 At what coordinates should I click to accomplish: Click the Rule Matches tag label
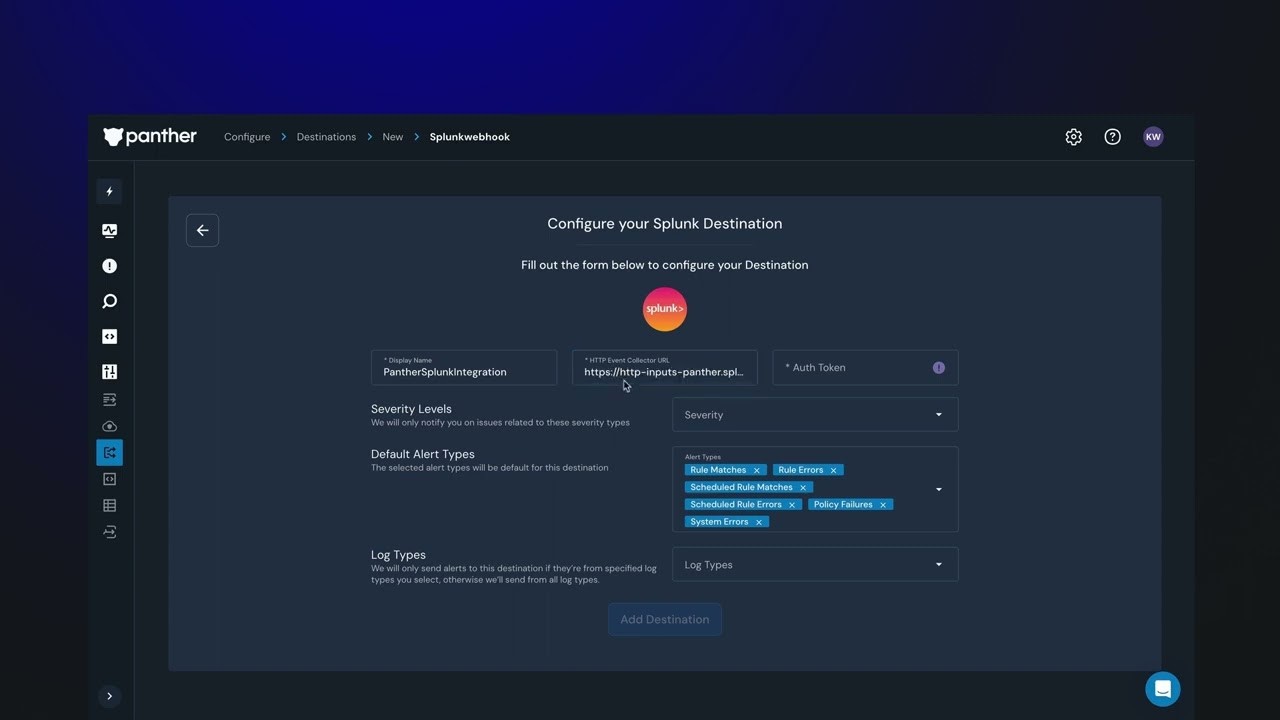[x=718, y=470]
